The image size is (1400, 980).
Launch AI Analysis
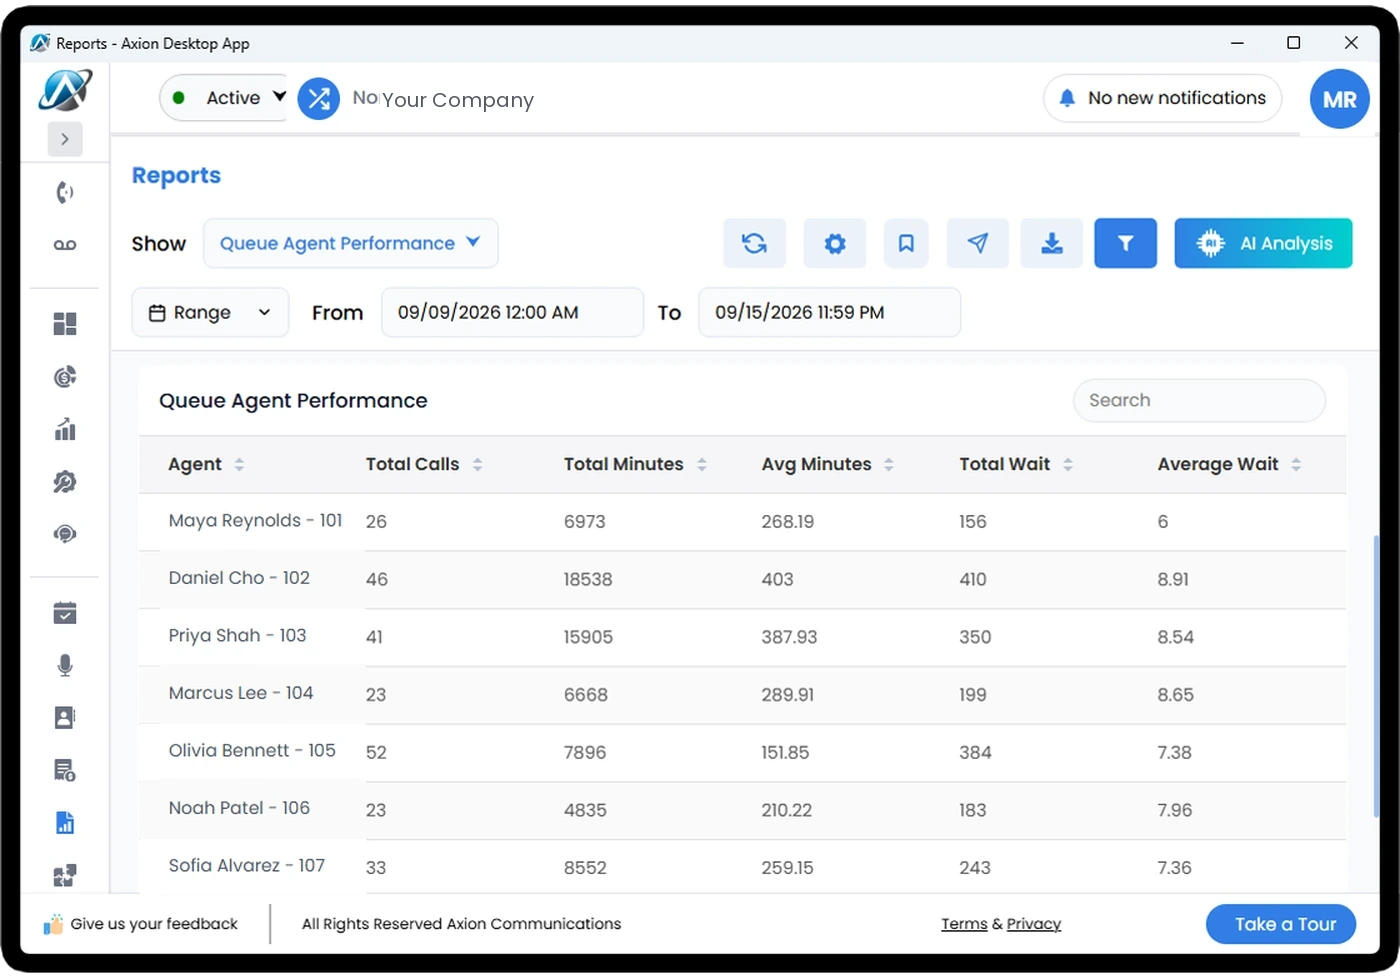[x=1264, y=243]
